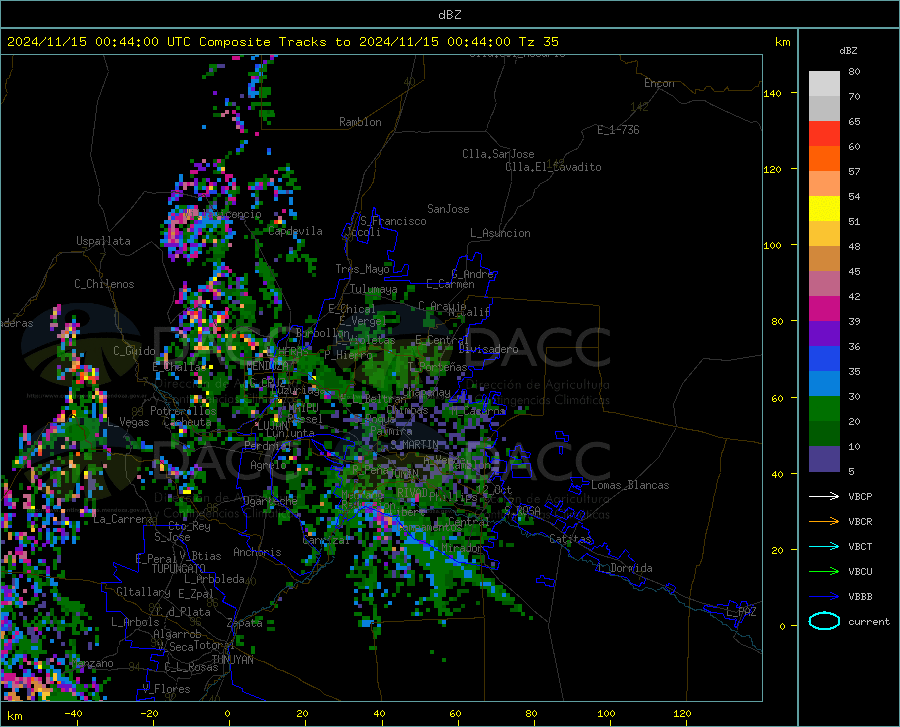Image resolution: width=900 pixels, height=727 pixels.
Task: Select the brown 45-48 dBZ swatch
Action: point(824,259)
